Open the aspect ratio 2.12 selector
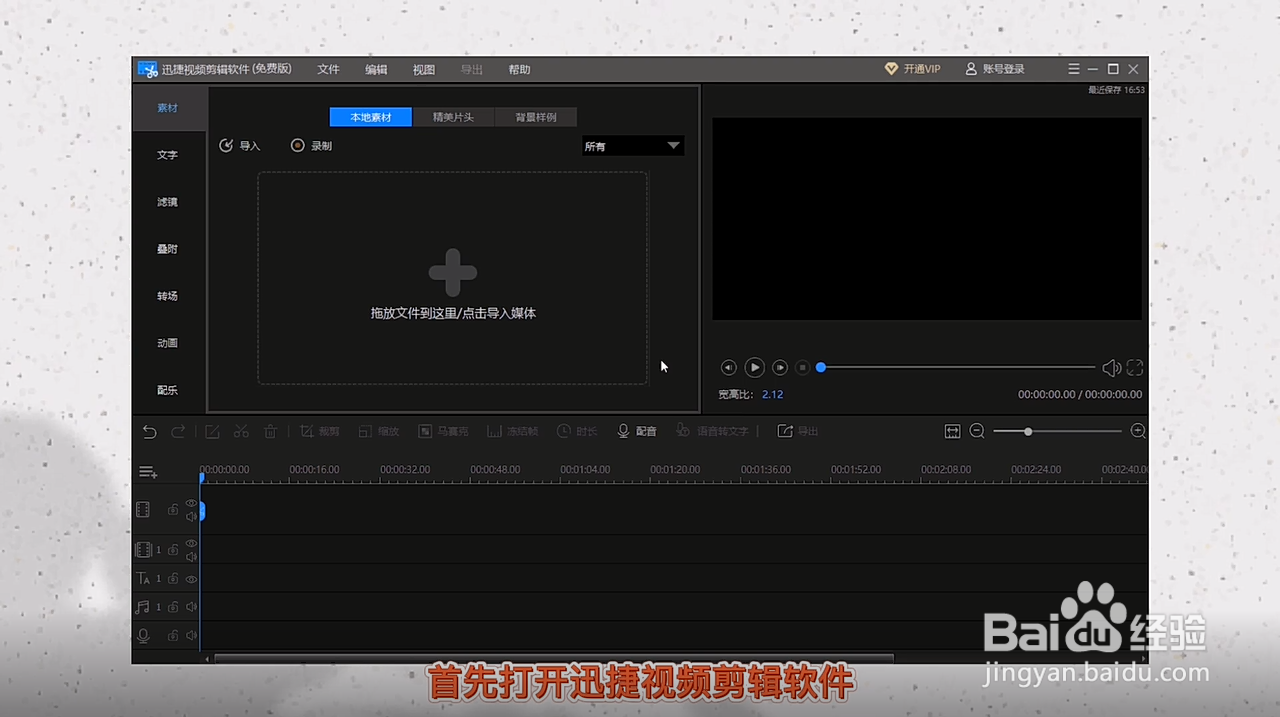The width and height of the screenshot is (1280, 717). 772,394
